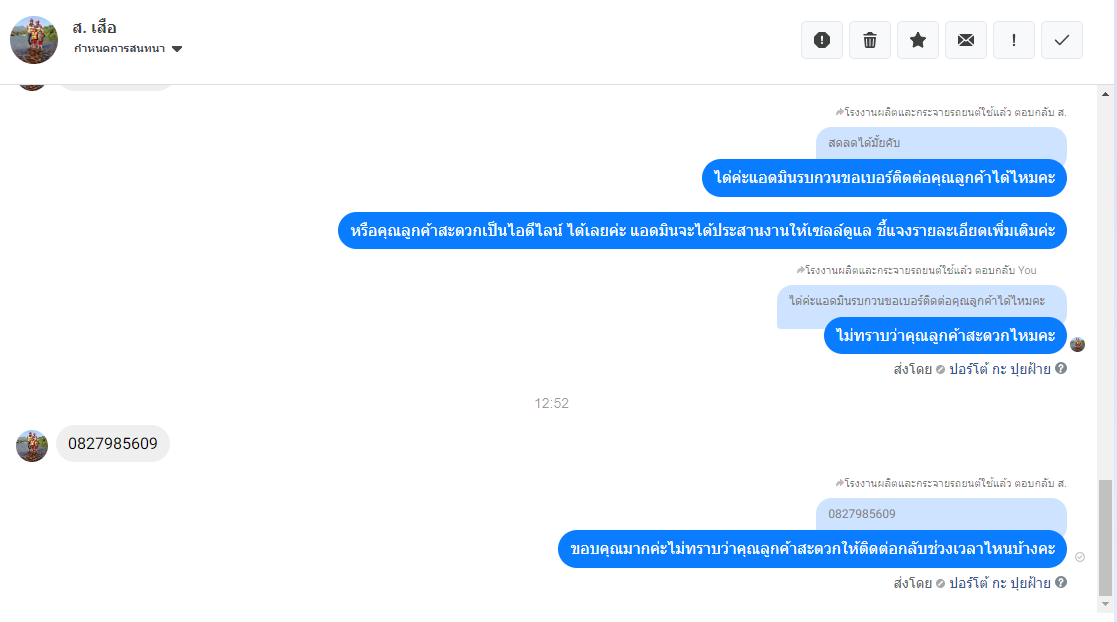The height and width of the screenshot is (622, 1117).
Task: Click the vertical scrollbar thumb
Action: pos(1105,537)
